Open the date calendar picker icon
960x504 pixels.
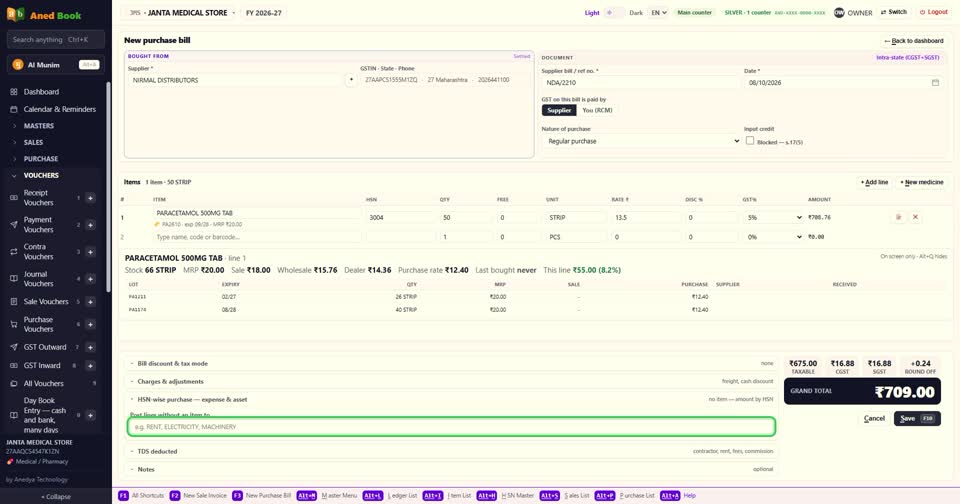coord(935,83)
